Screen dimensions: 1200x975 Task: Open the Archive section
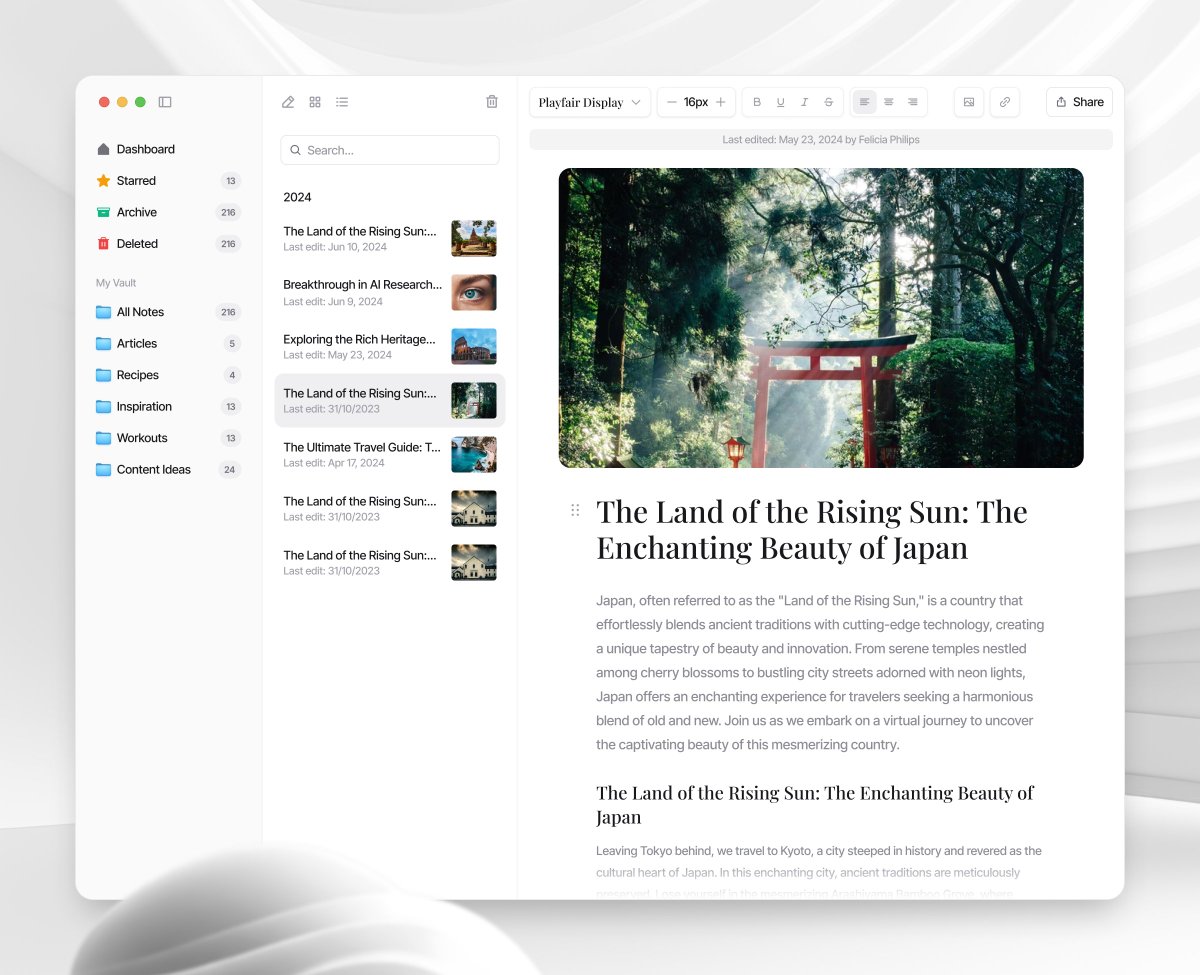[168, 212]
